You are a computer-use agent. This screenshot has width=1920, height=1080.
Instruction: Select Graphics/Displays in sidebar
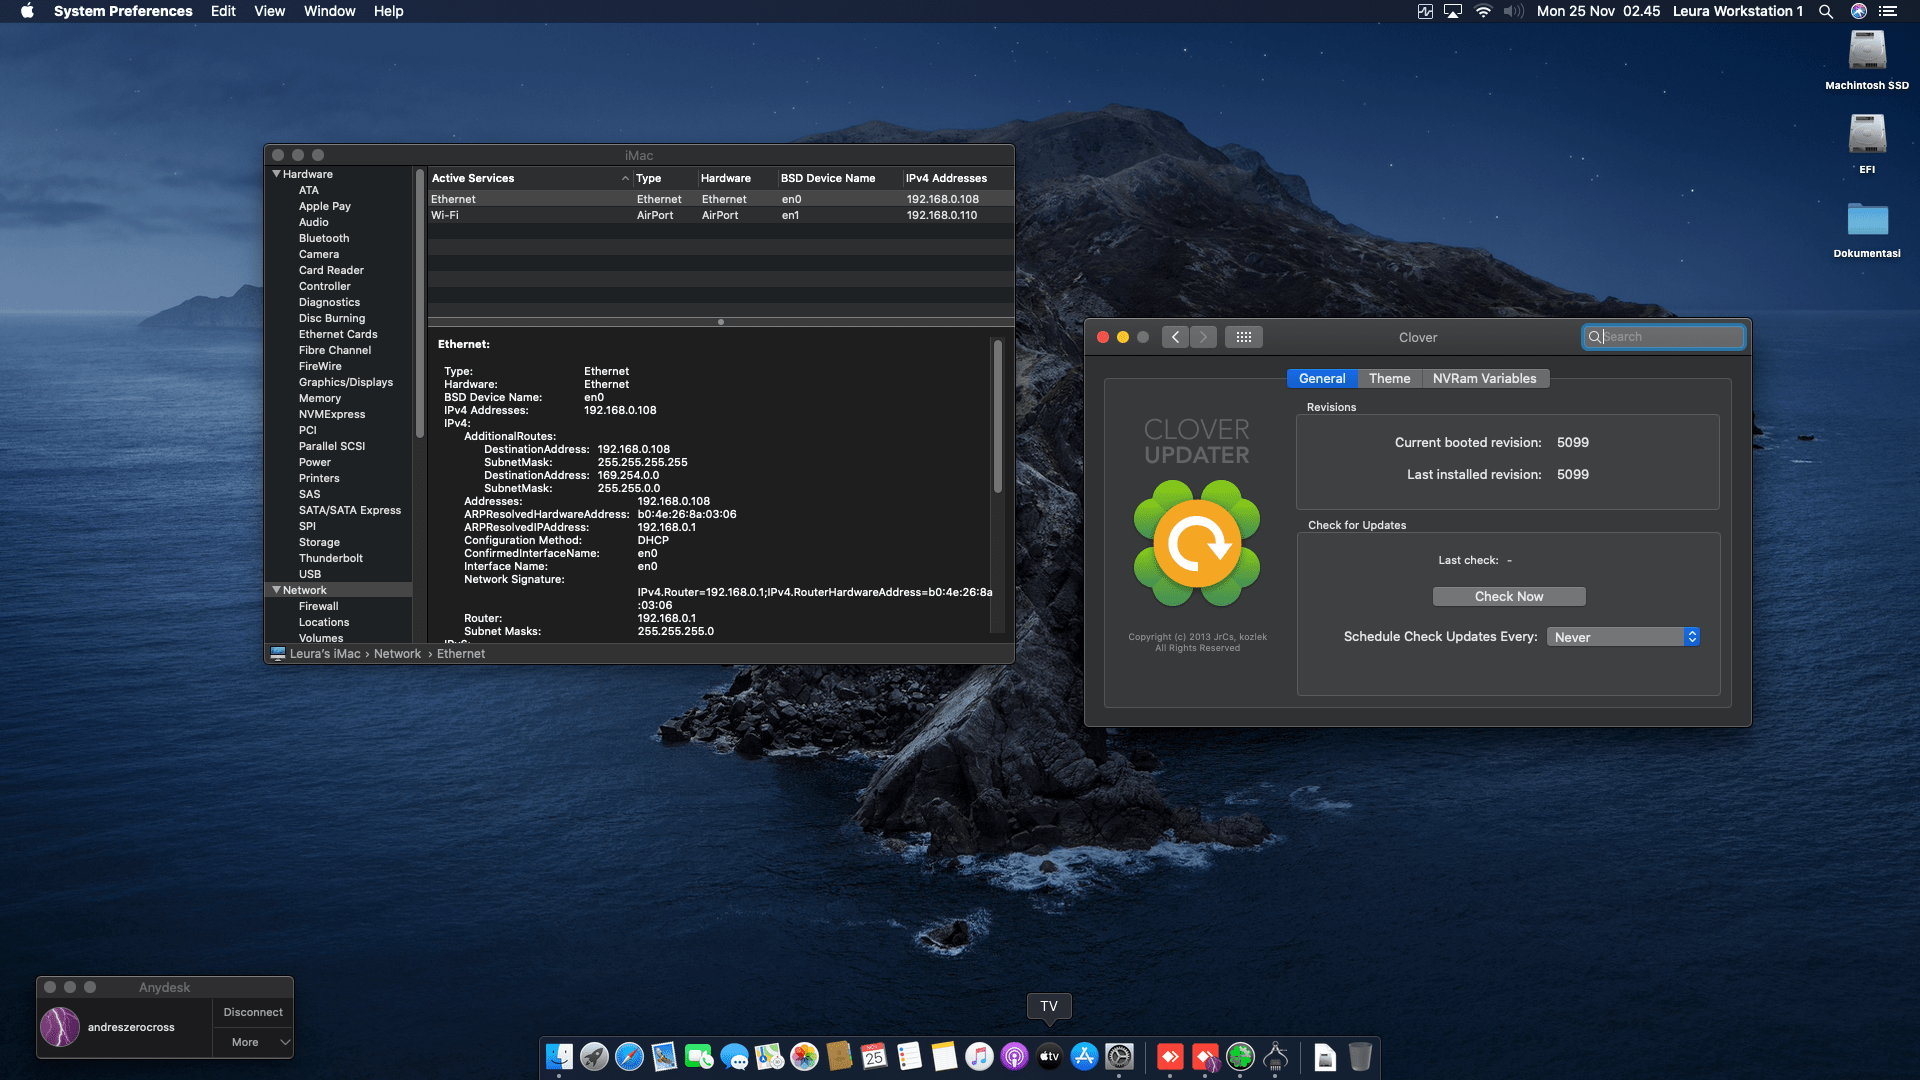346,382
